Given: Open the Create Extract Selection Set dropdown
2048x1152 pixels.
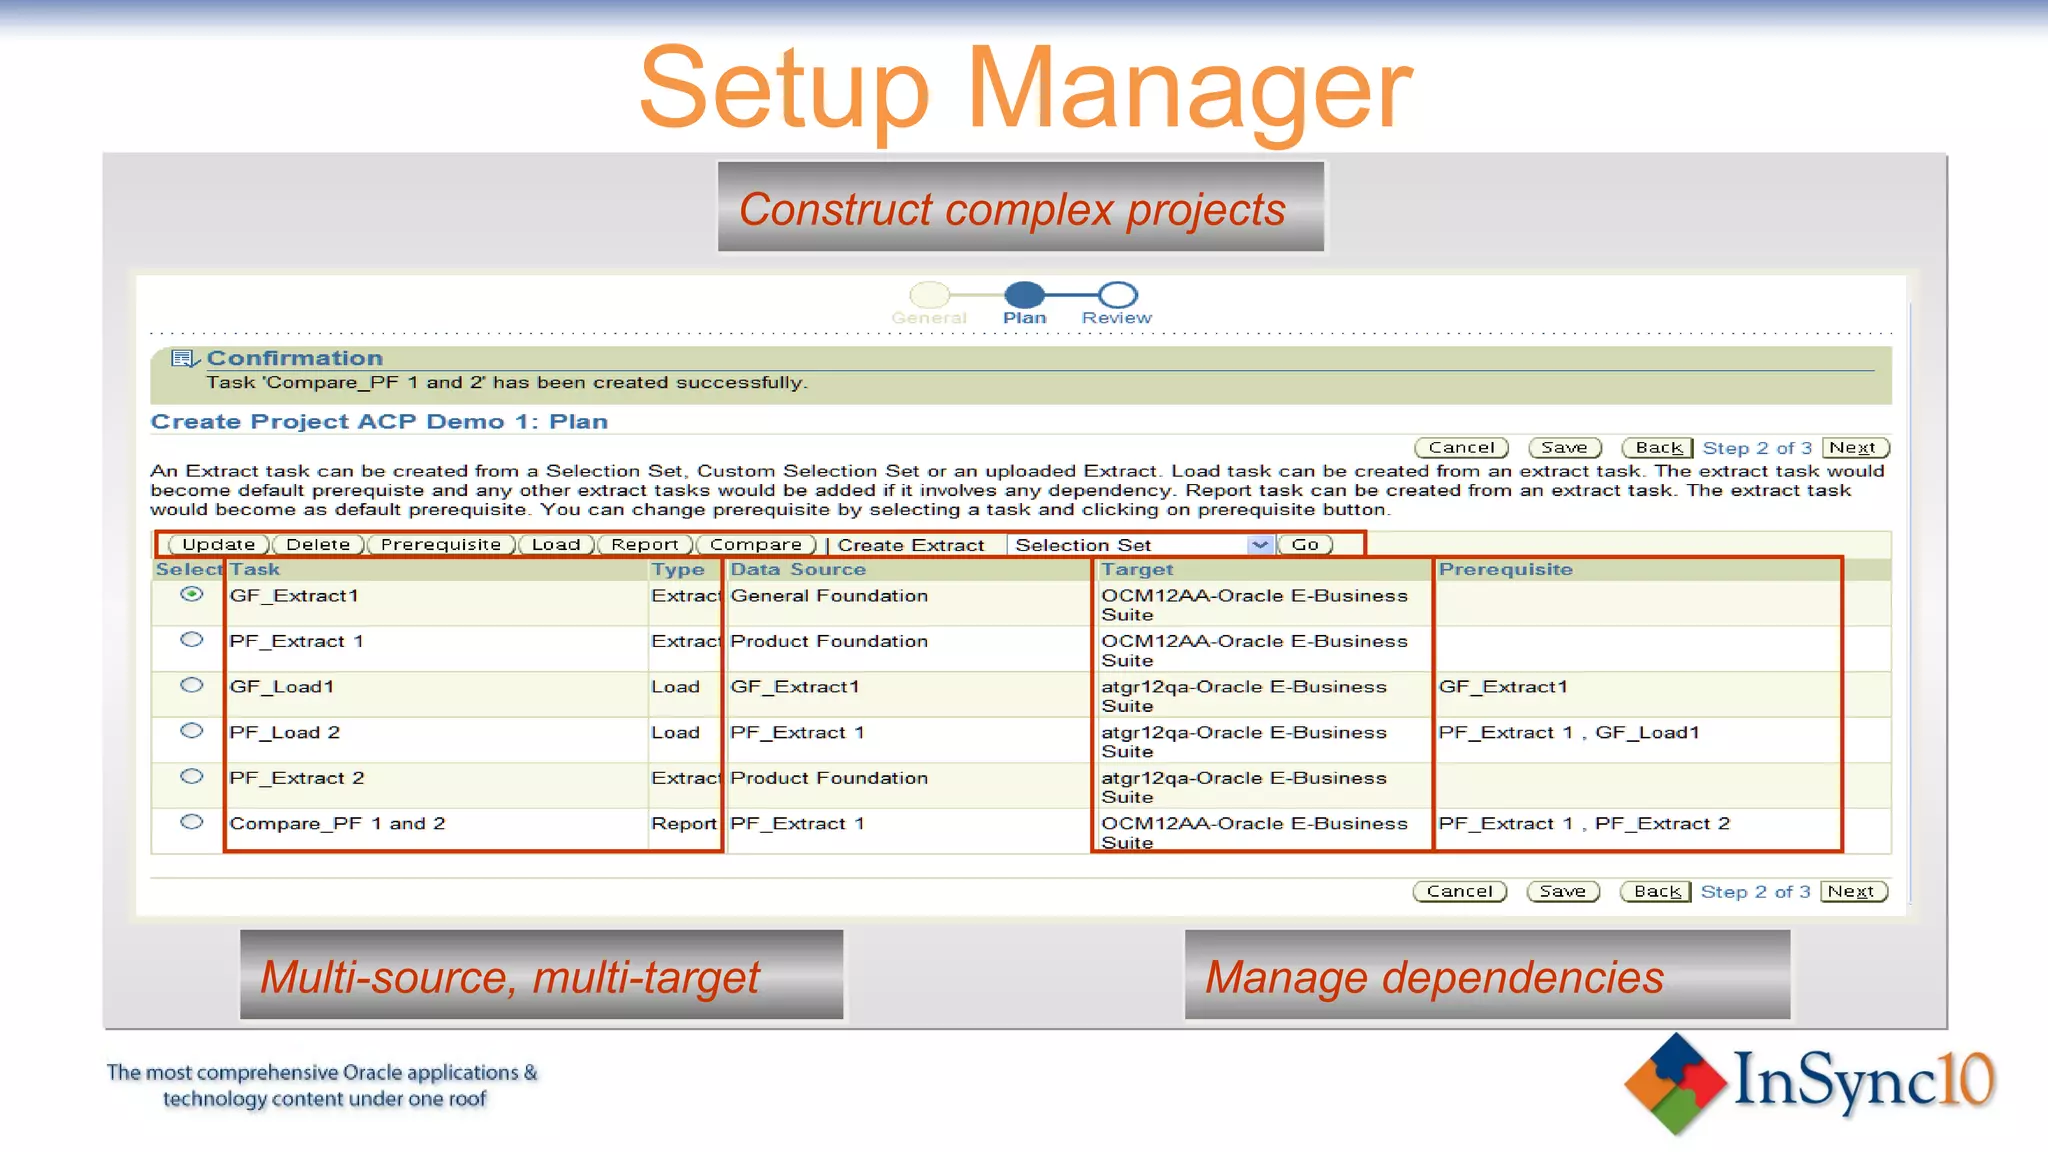Looking at the screenshot, I should (1141, 545).
